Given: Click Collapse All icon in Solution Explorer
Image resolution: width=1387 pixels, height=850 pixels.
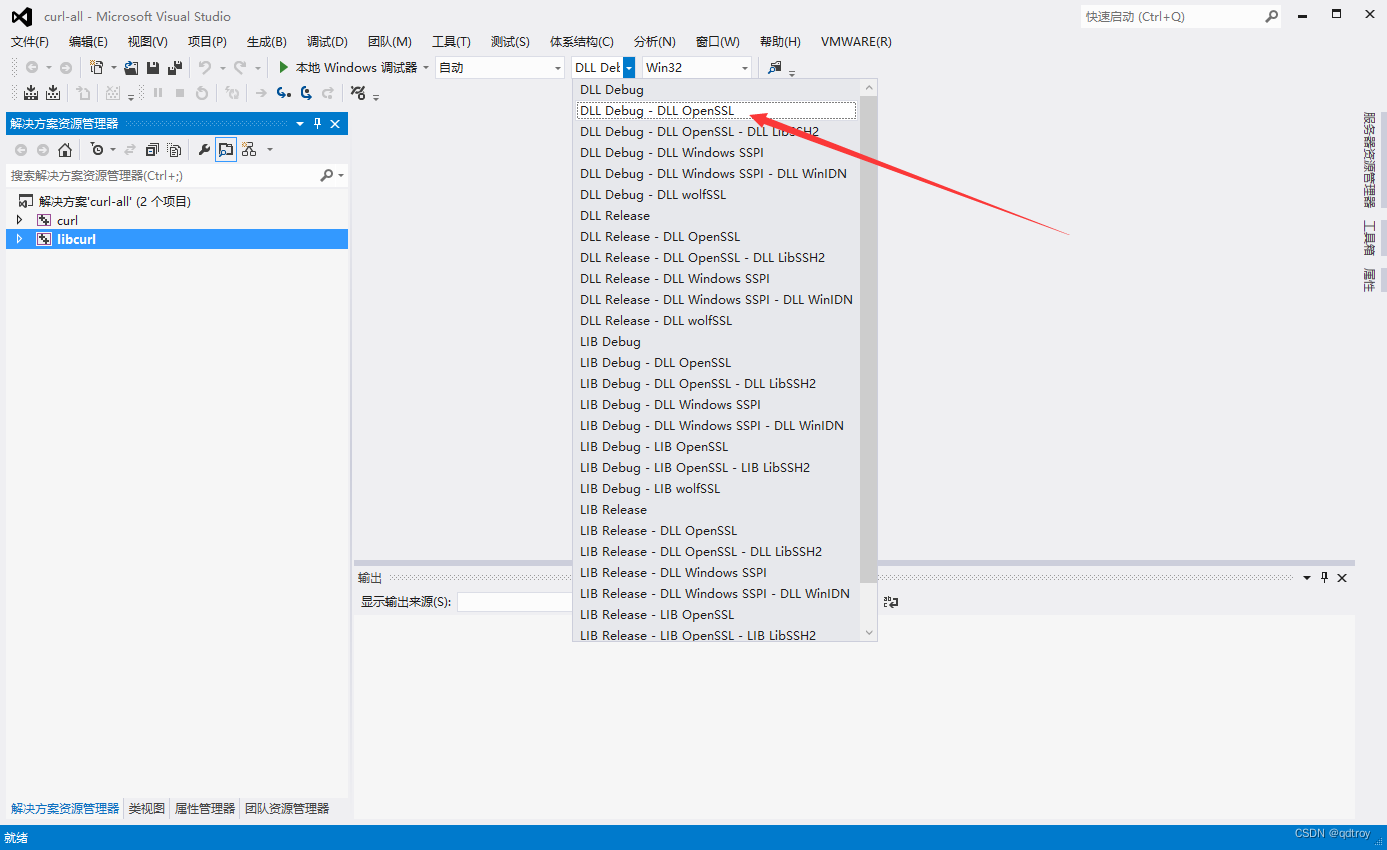Looking at the screenshot, I should click(x=152, y=149).
